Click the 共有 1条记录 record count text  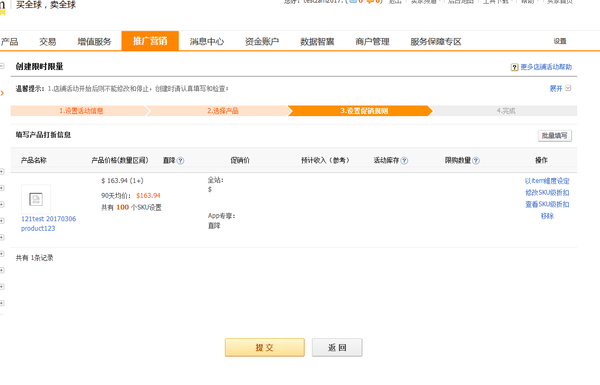point(34,258)
